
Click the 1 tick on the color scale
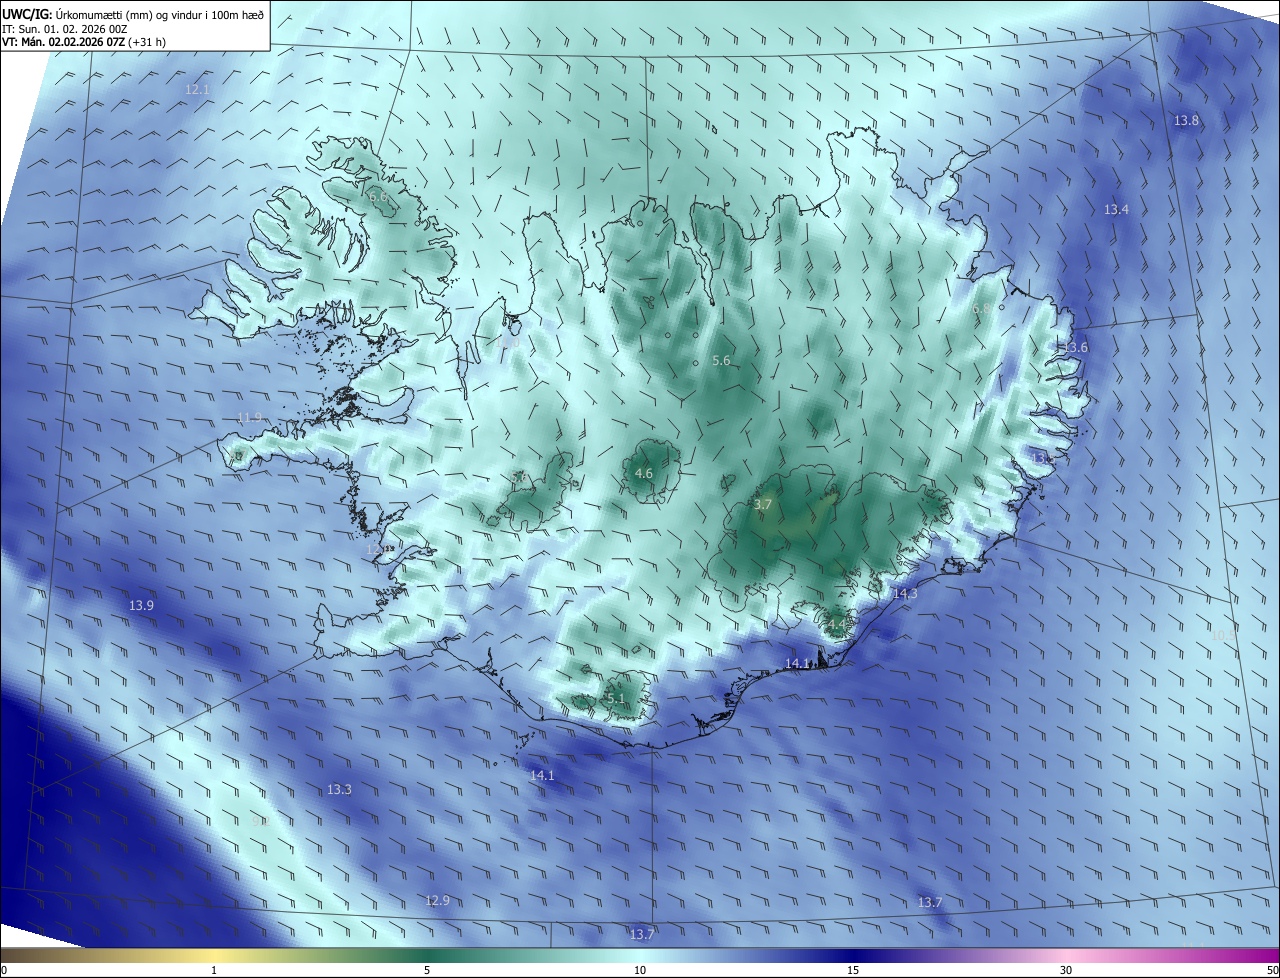[214, 970]
